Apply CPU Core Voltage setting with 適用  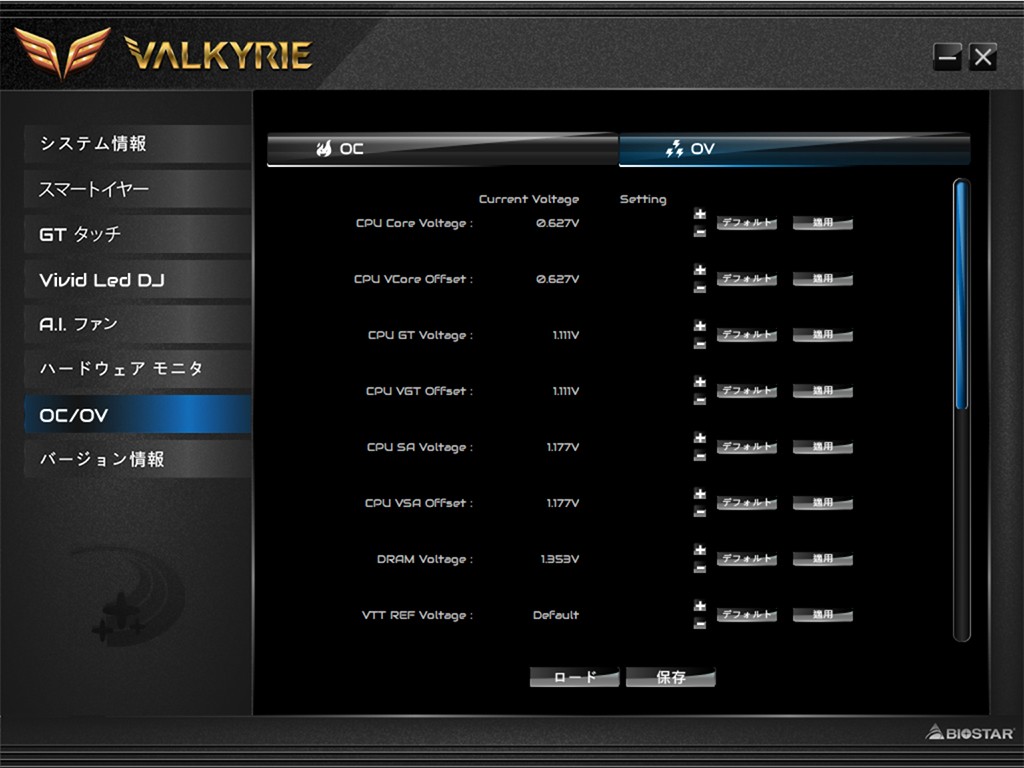[x=823, y=223]
